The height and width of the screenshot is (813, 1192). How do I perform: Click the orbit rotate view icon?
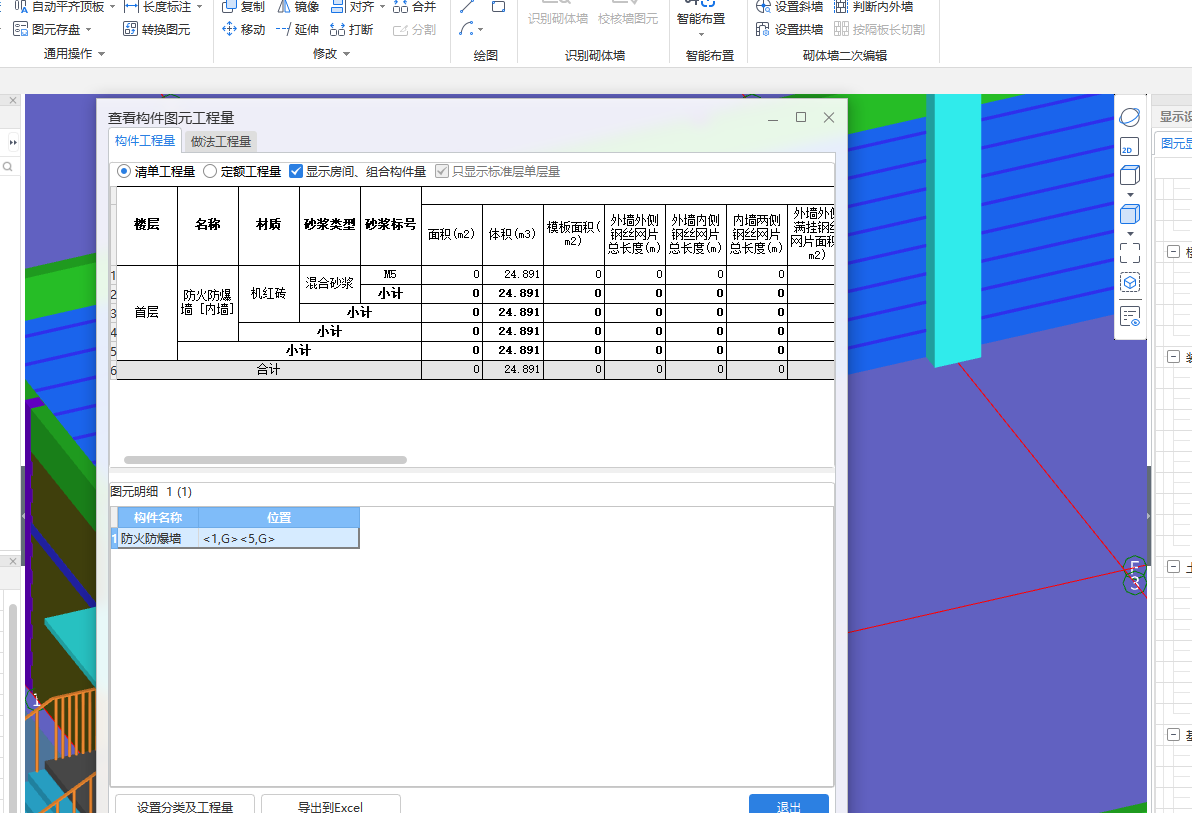[x=1130, y=117]
